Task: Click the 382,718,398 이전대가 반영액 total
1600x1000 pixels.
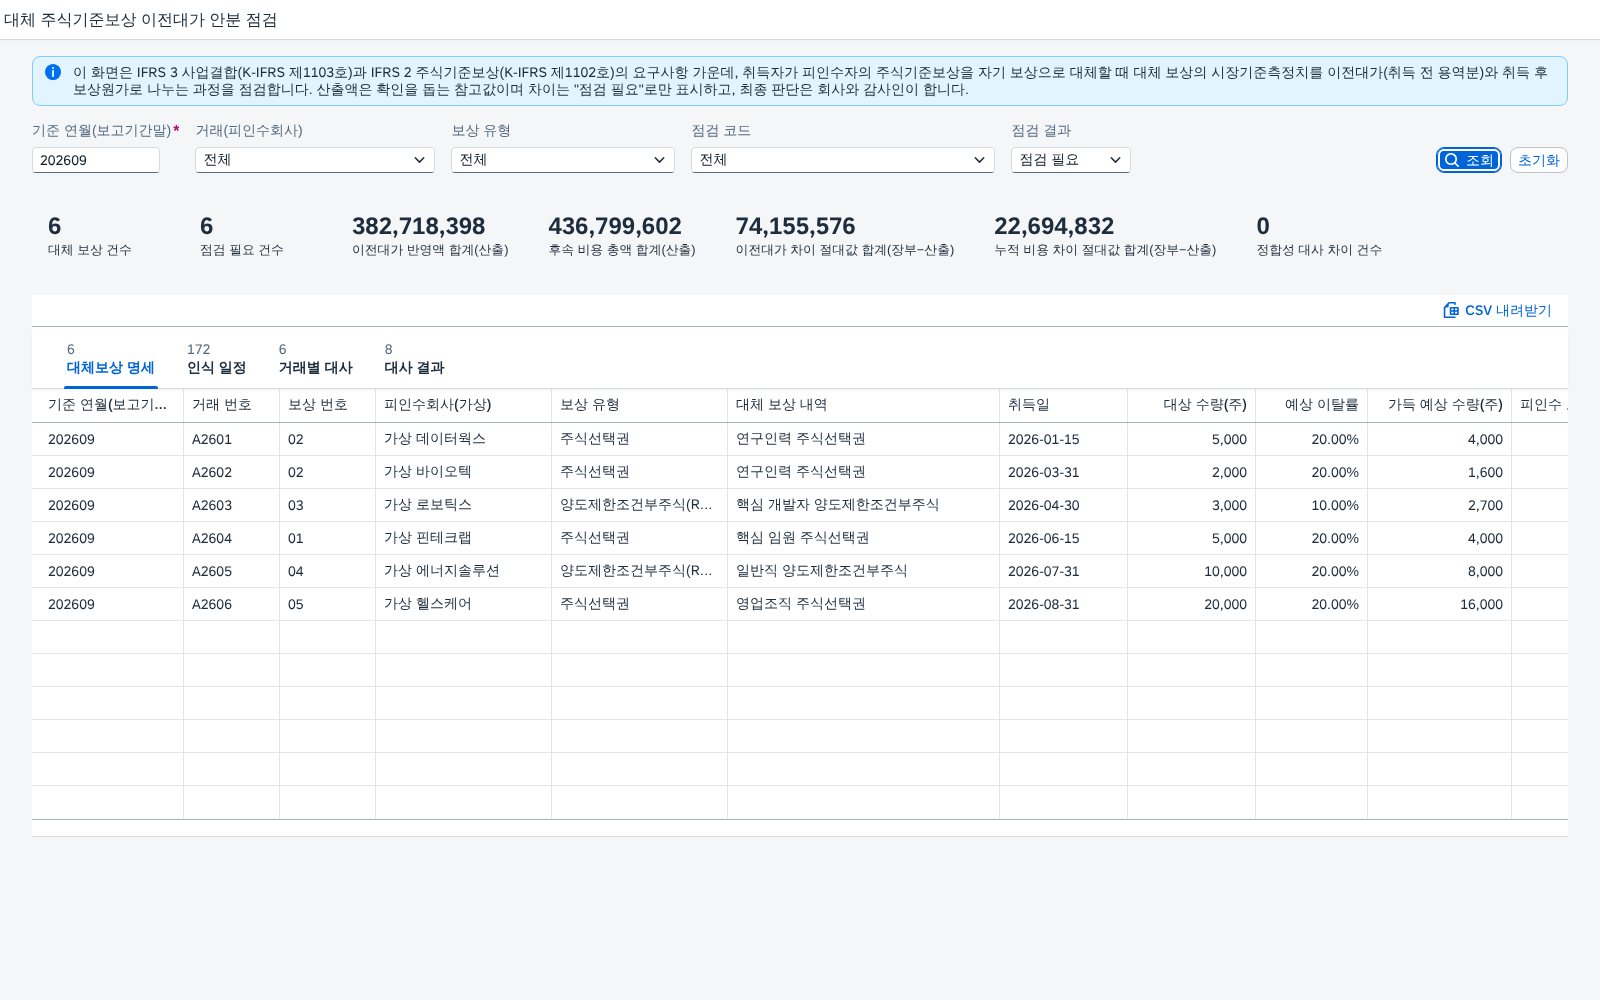Action: (x=419, y=226)
